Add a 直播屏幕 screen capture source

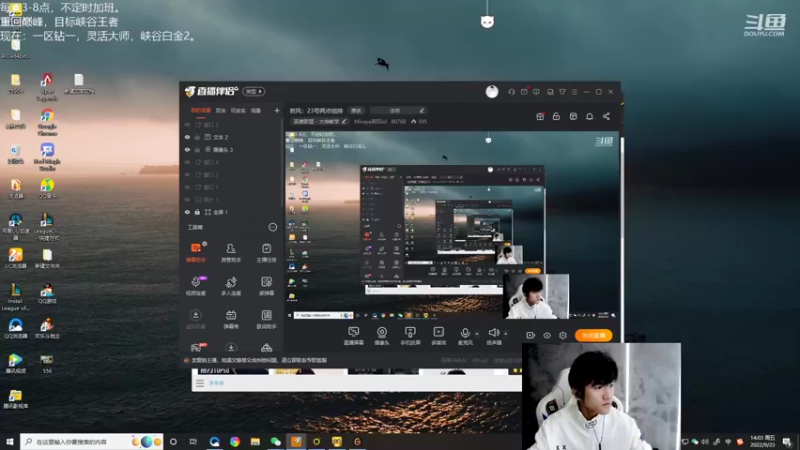click(354, 336)
